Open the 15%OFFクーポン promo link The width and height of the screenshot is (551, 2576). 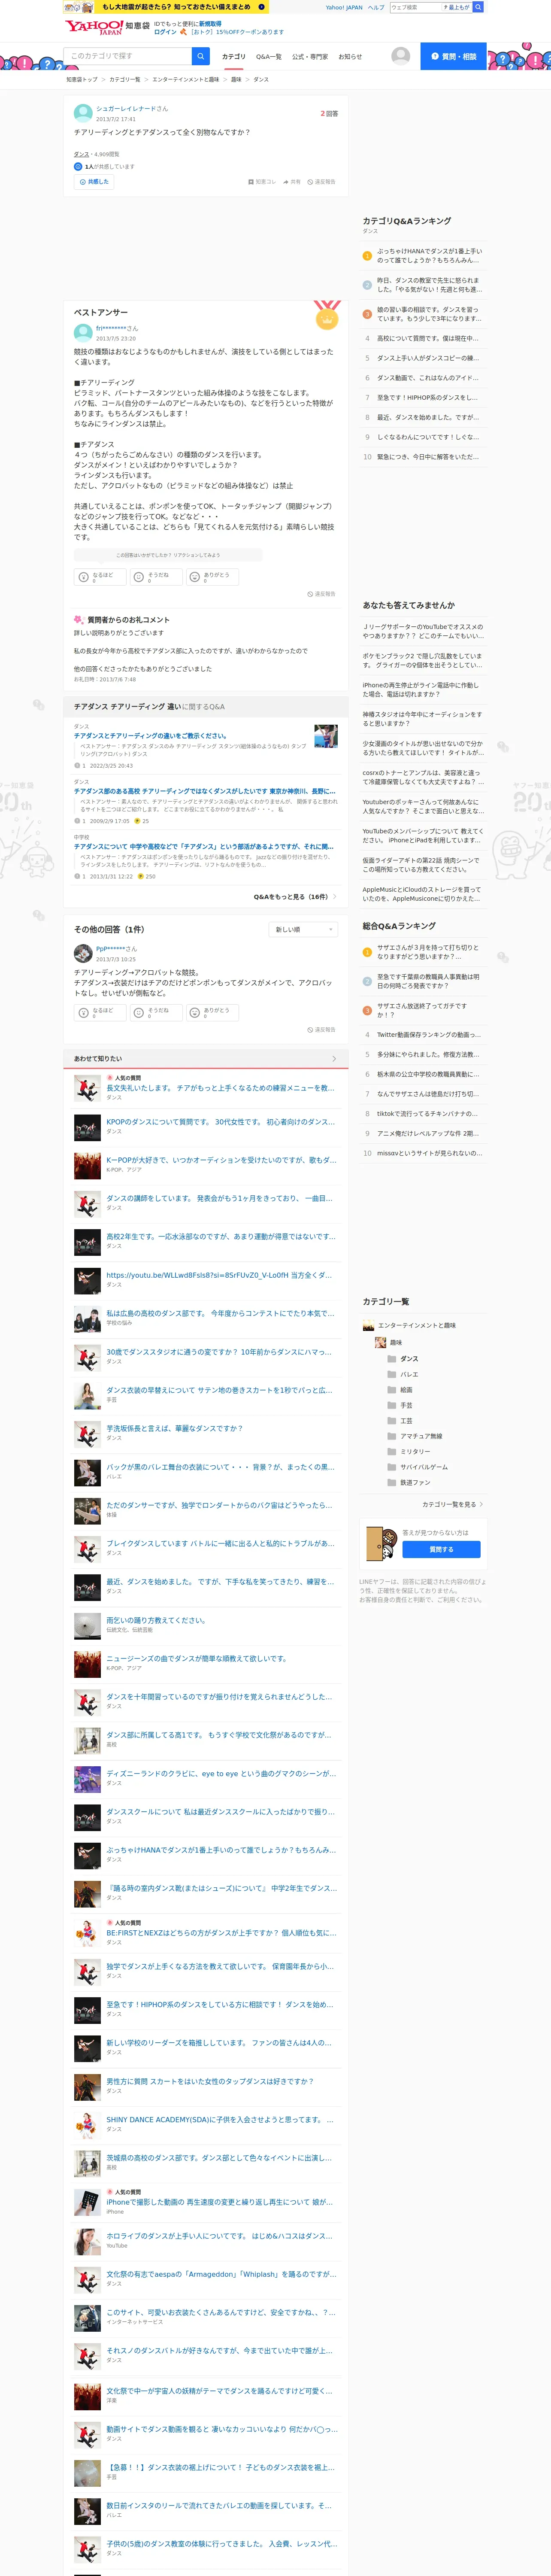(237, 32)
